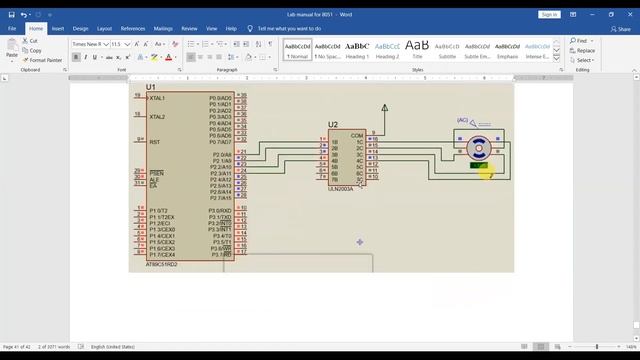The width and height of the screenshot is (640, 360).
Task: Toggle Underline formatting
Action: (x=95, y=58)
